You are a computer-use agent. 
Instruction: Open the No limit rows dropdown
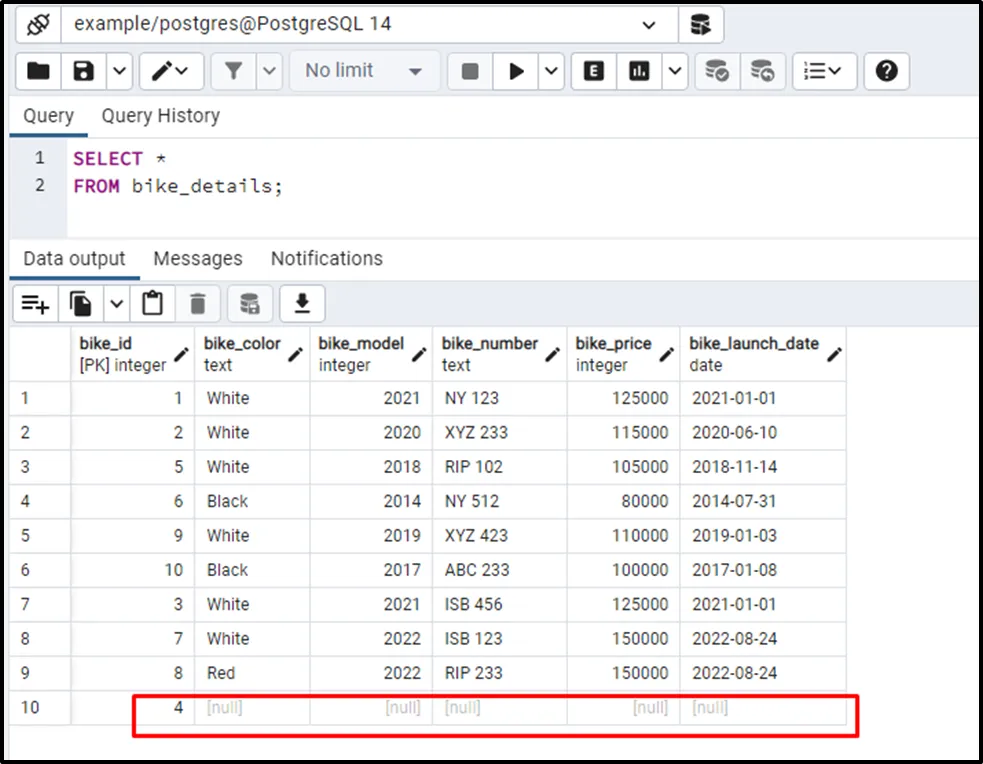pos(364,71)
